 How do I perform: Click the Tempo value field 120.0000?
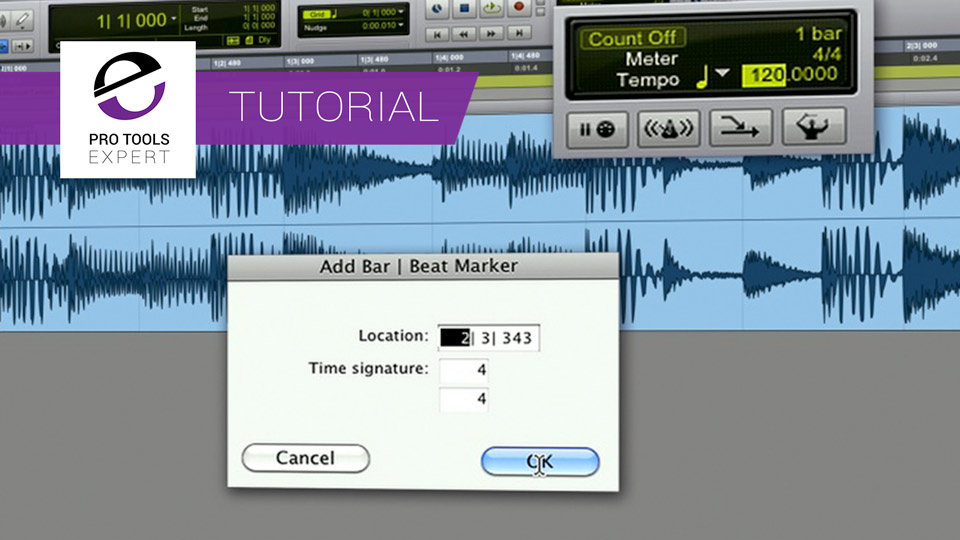790,75
